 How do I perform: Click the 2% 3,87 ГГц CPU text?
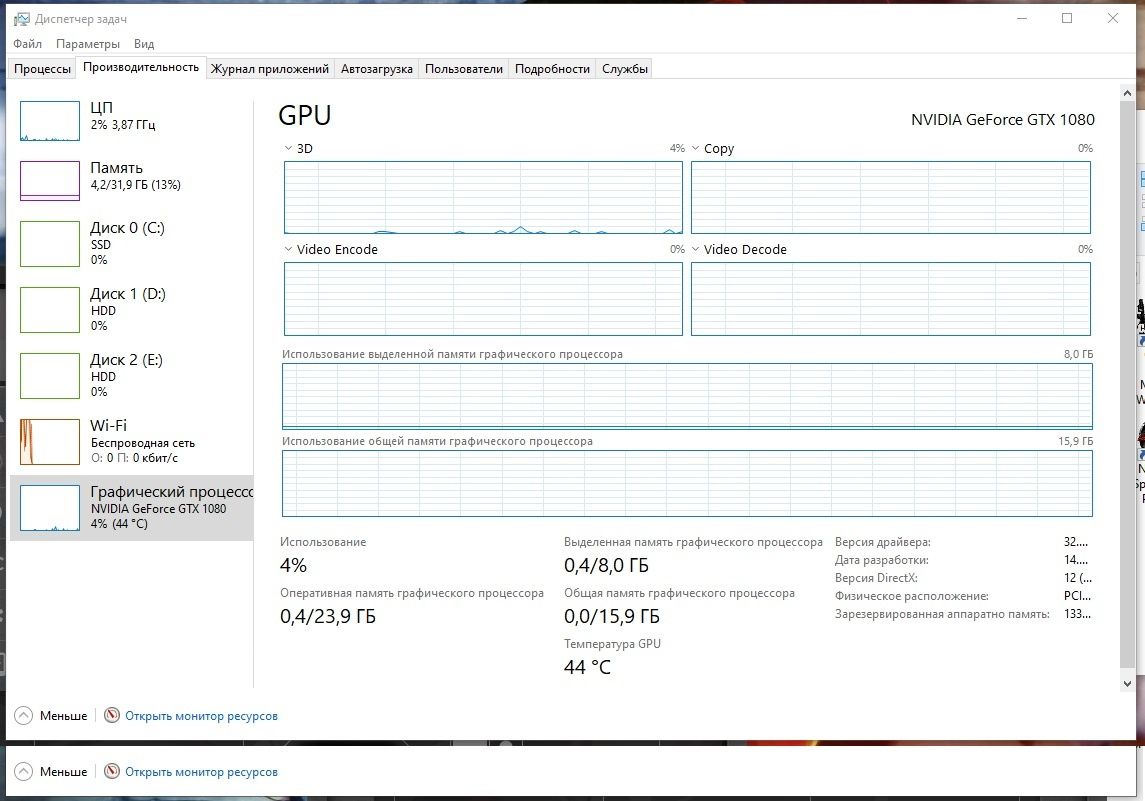(x=123, y=125)
